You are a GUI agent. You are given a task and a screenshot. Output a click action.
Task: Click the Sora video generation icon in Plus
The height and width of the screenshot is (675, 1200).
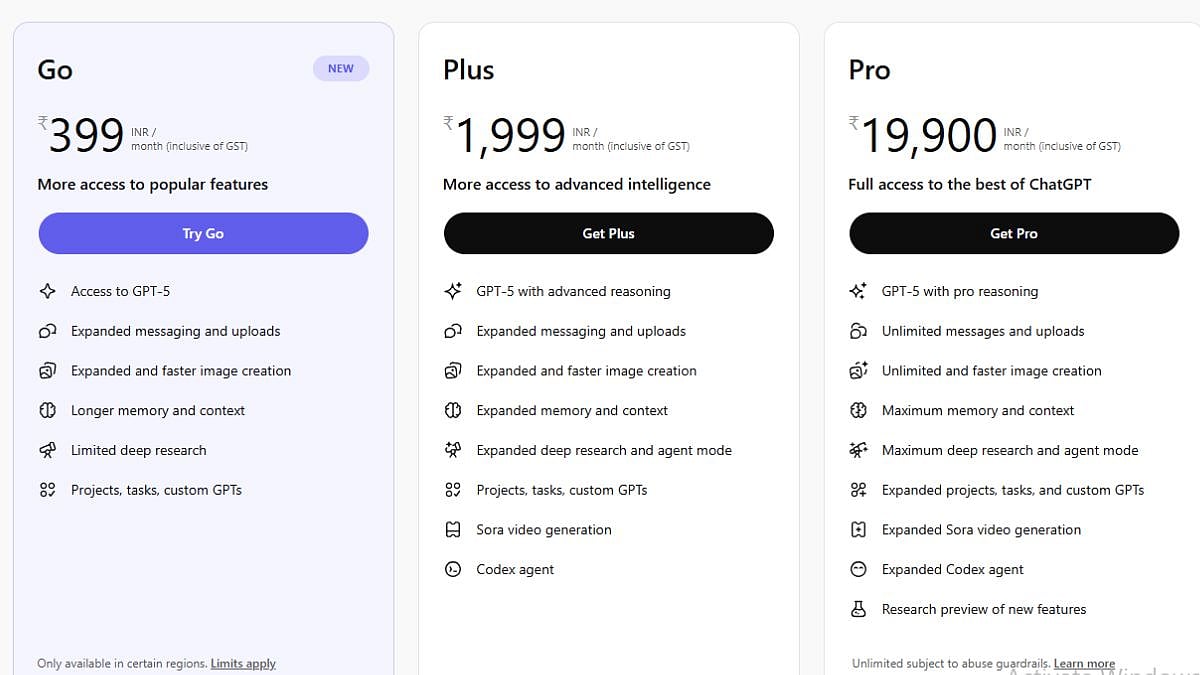tap(453, 530)
